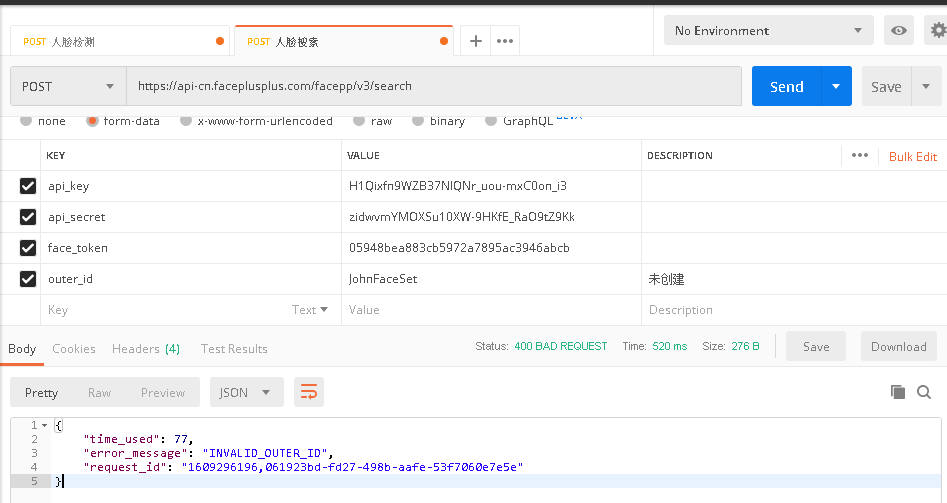Screen dimensions: 947x503
Task: Click INVALID_OUTER_ID error message value
Action: click(x=266, y=453)
